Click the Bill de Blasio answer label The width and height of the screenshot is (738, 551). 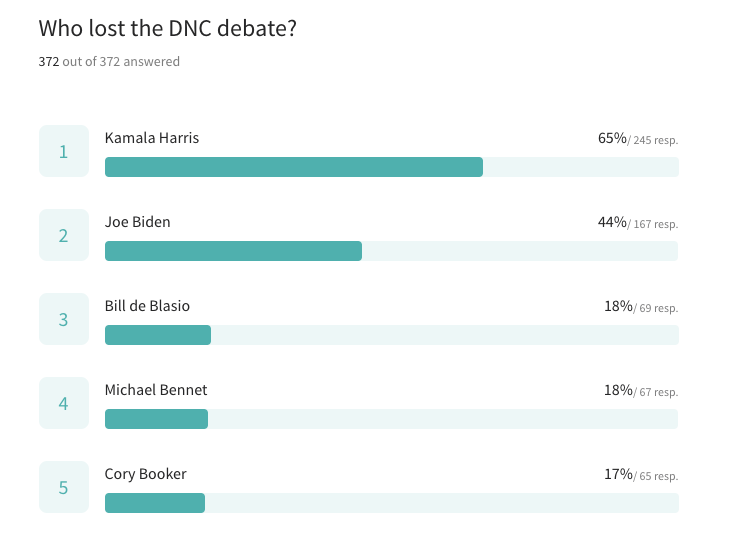click(x=147, y=306)
